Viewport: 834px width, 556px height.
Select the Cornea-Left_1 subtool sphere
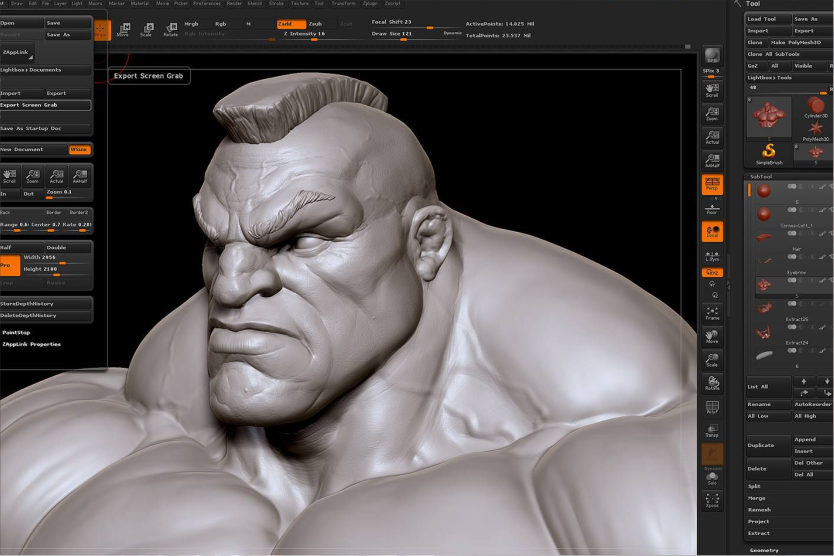(764, 214)
